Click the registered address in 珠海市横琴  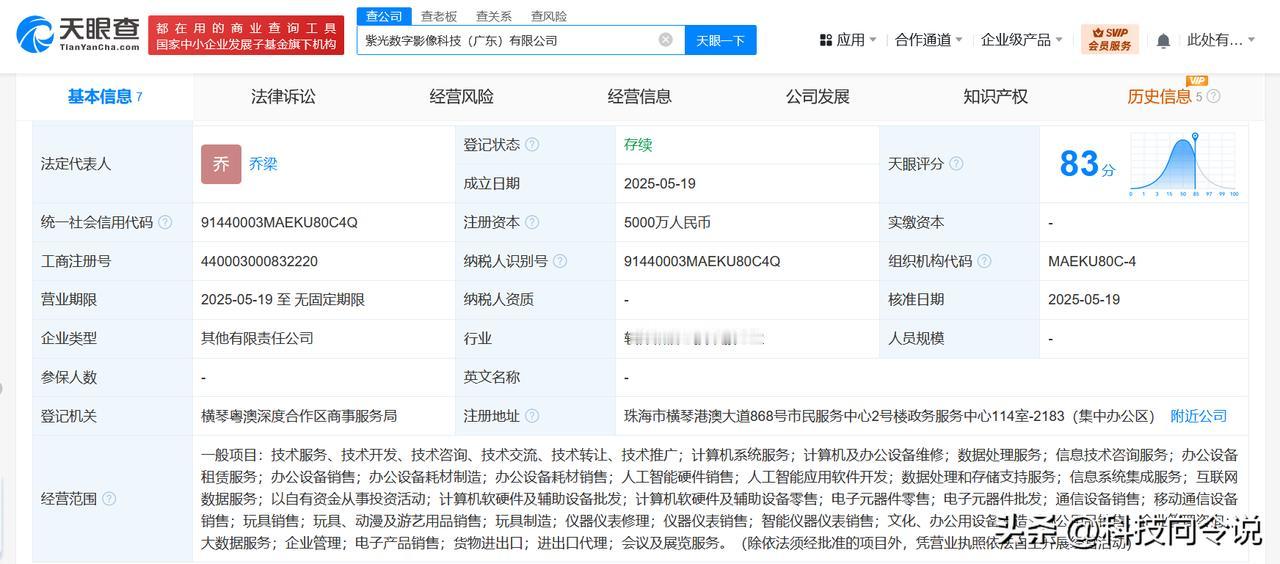(x=889, y=416)
